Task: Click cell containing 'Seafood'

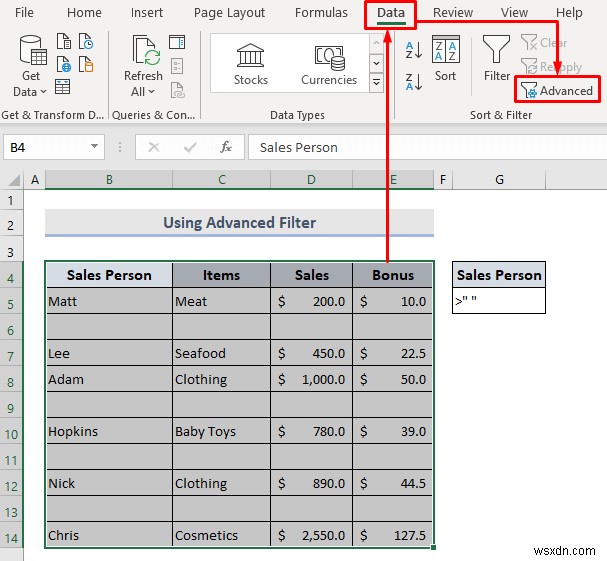Action: pyautogui.click(x=221, y=353)
